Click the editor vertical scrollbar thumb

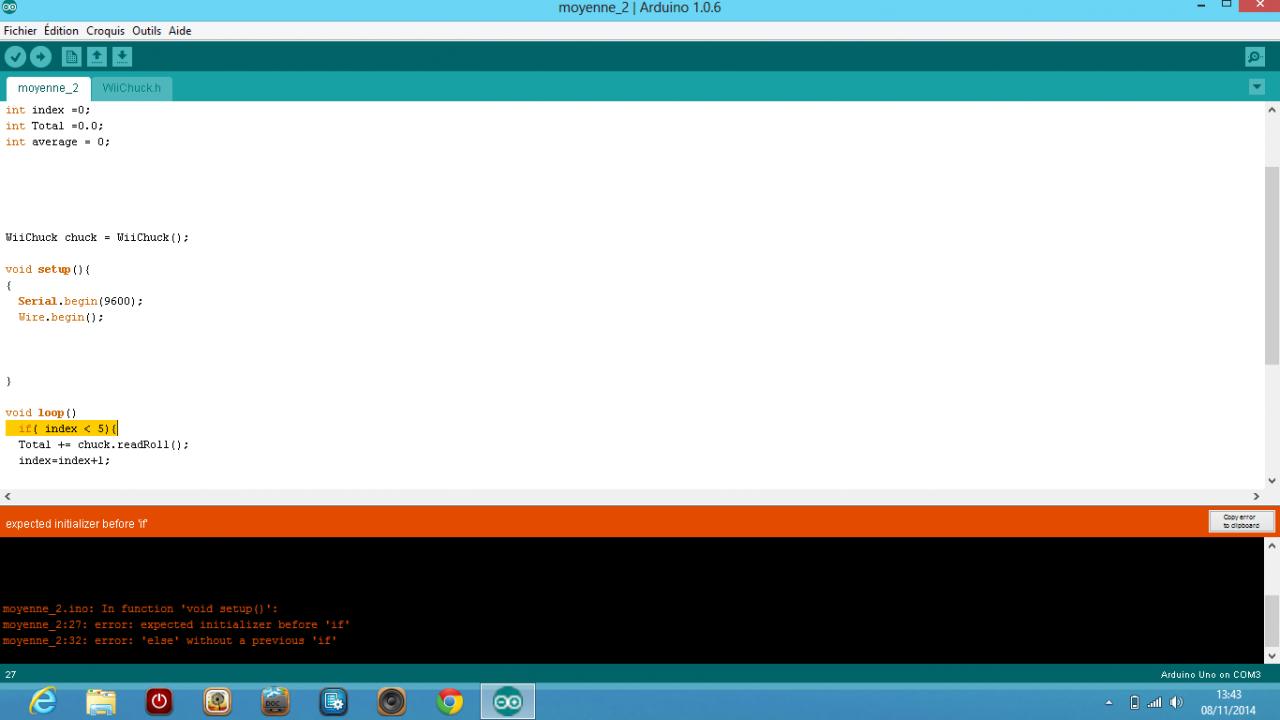click(x=1272, y=266)
